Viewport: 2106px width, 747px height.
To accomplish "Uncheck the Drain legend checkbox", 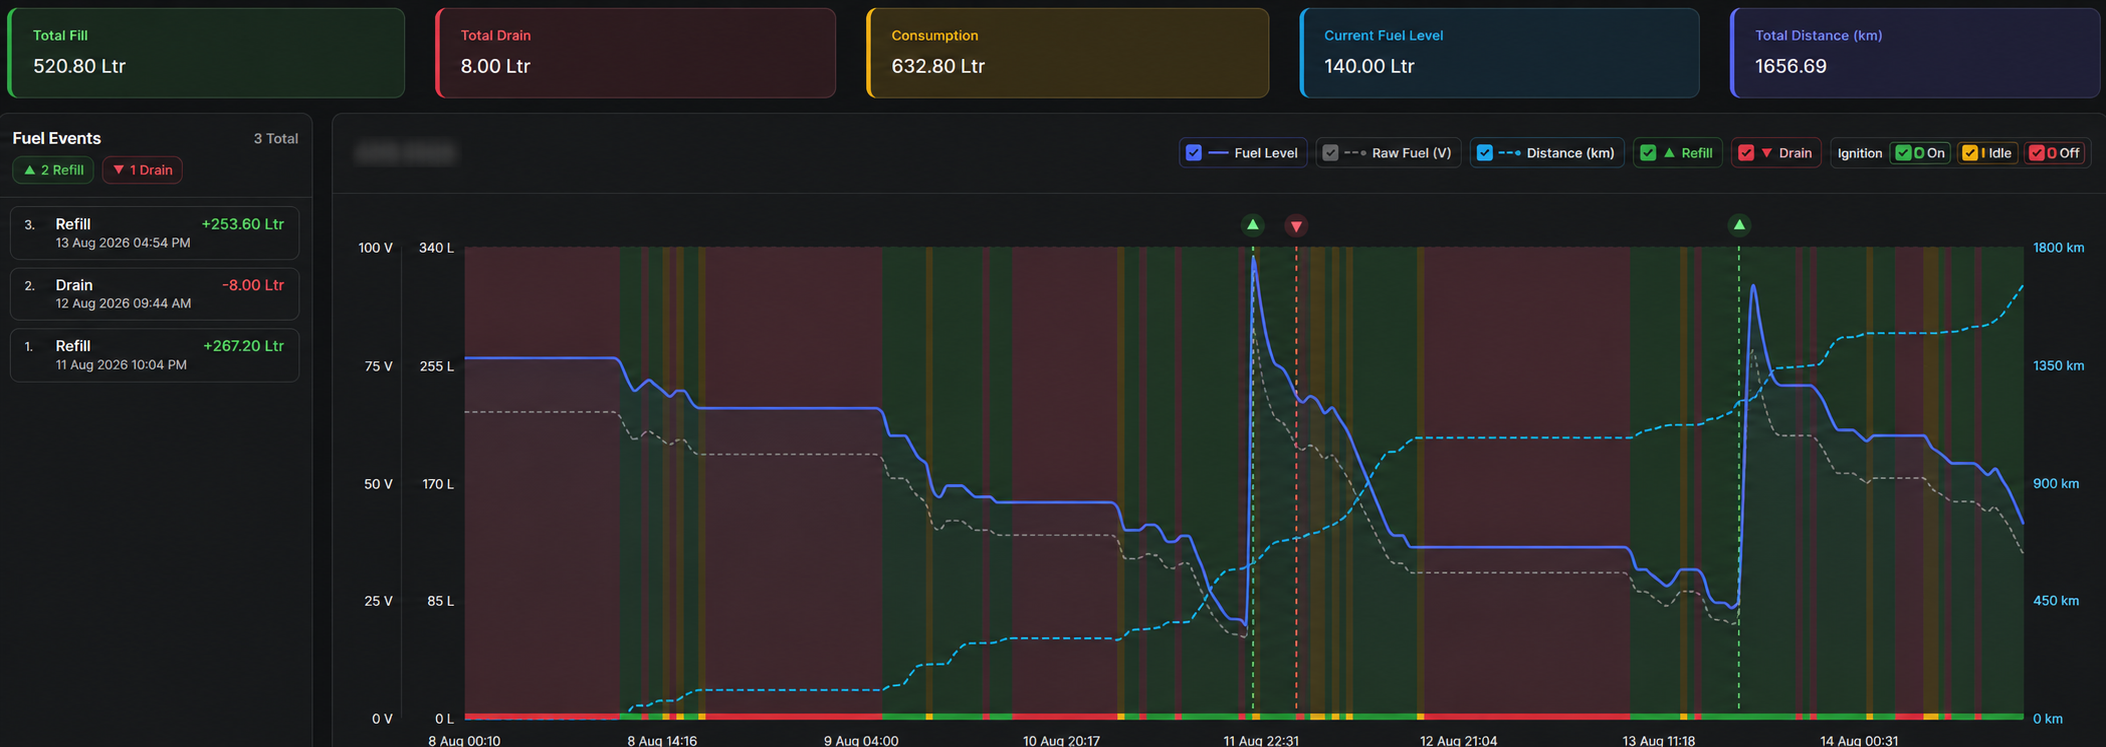I will coord(1746,153).
